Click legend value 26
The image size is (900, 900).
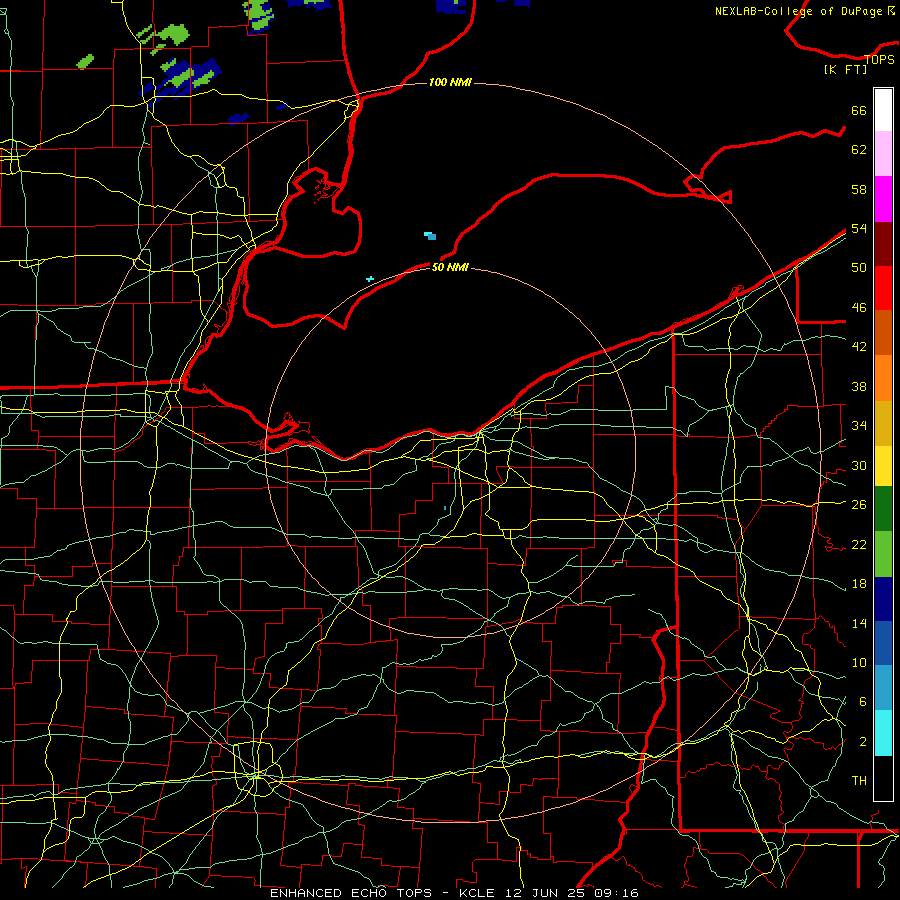(x=859, y=505)
